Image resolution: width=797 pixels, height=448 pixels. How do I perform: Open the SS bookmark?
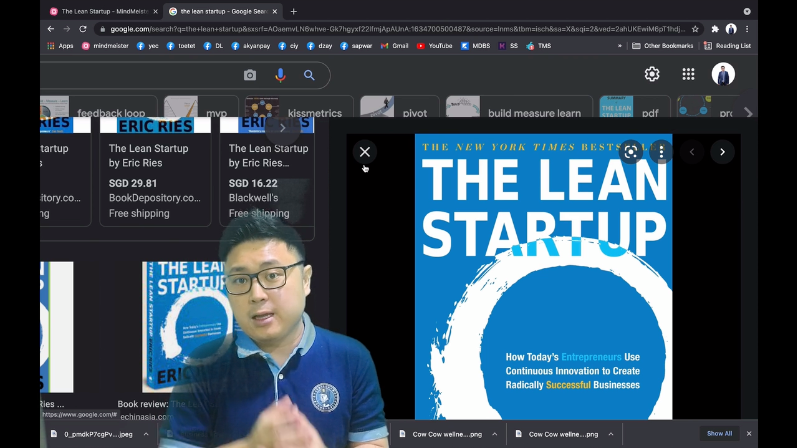508,46
